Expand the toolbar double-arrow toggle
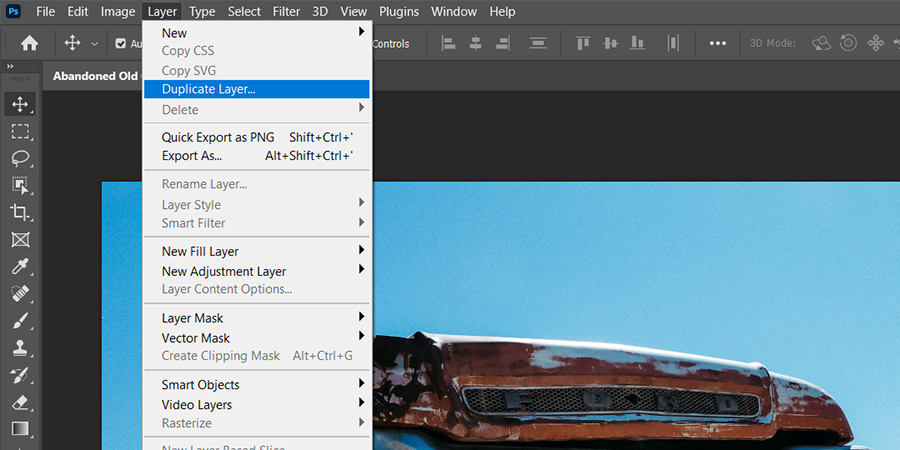900x450 pixels. (x=10, y=67)
